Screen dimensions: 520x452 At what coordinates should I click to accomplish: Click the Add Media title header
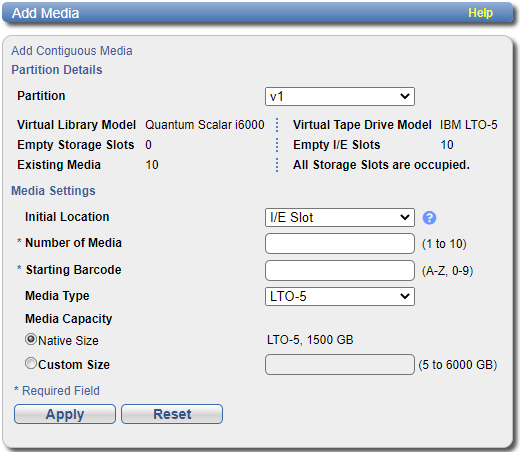tap(46, 13)
